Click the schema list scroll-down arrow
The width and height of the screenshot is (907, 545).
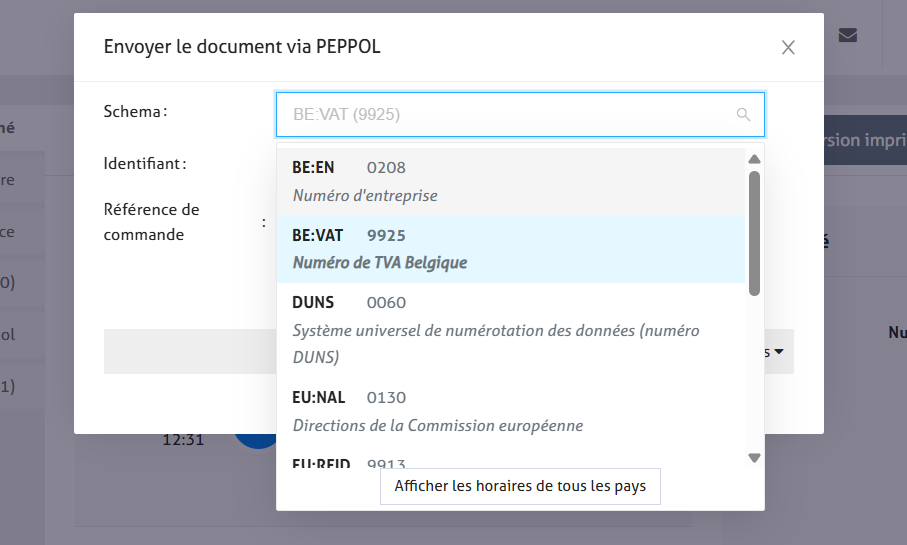tap(755, 458)
